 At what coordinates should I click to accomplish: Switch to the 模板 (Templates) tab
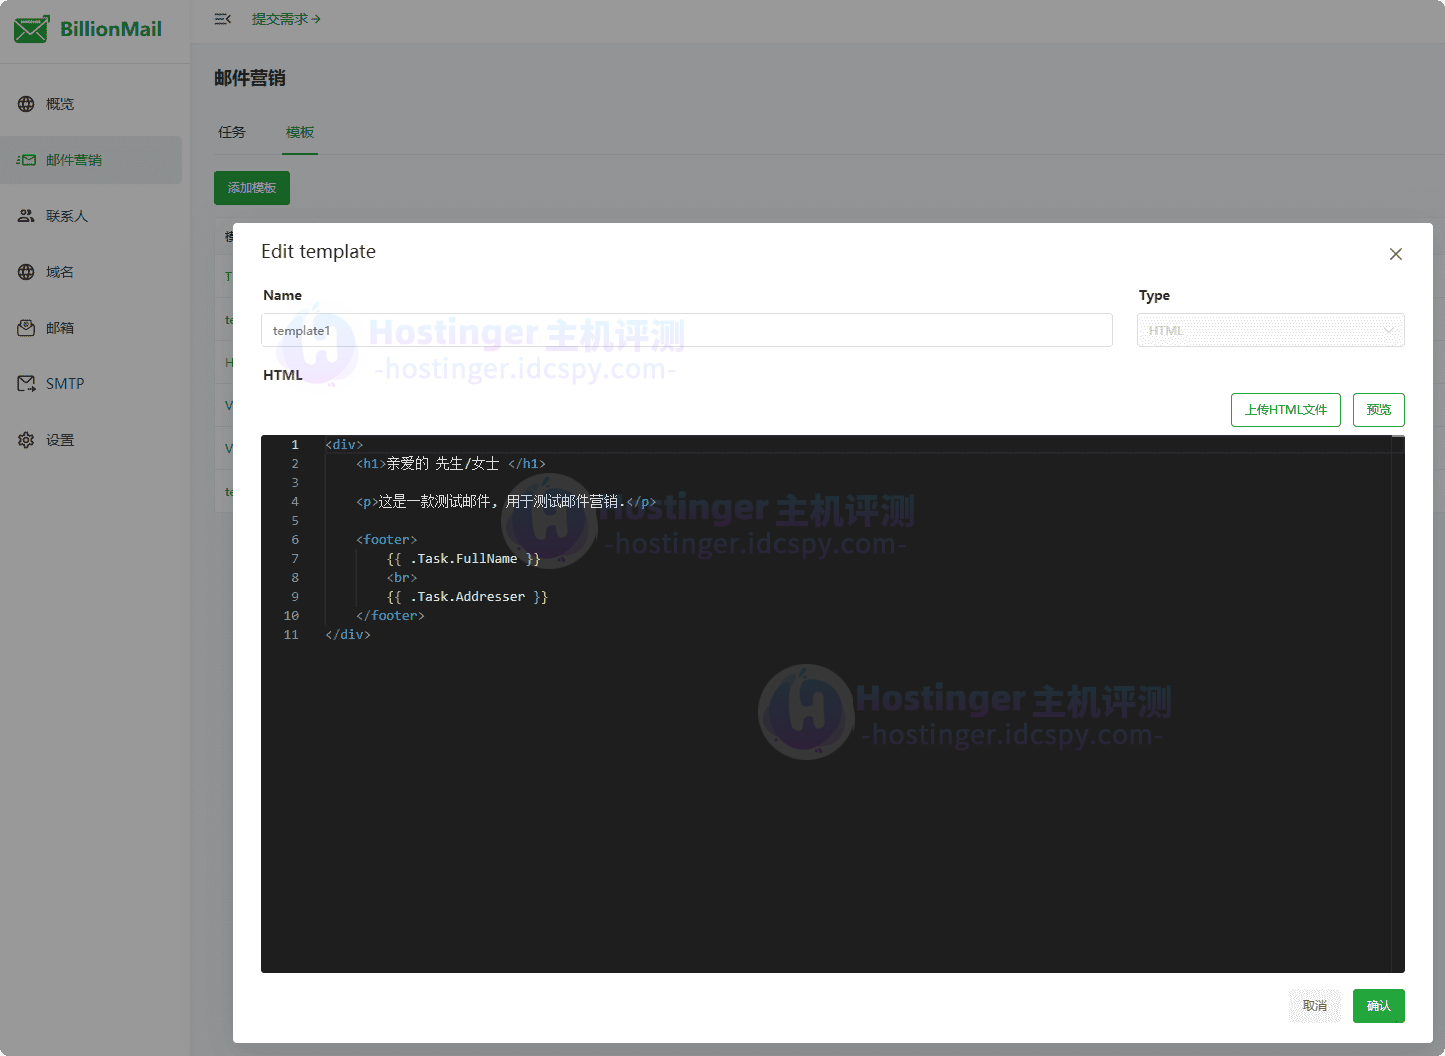pos(299,131)
